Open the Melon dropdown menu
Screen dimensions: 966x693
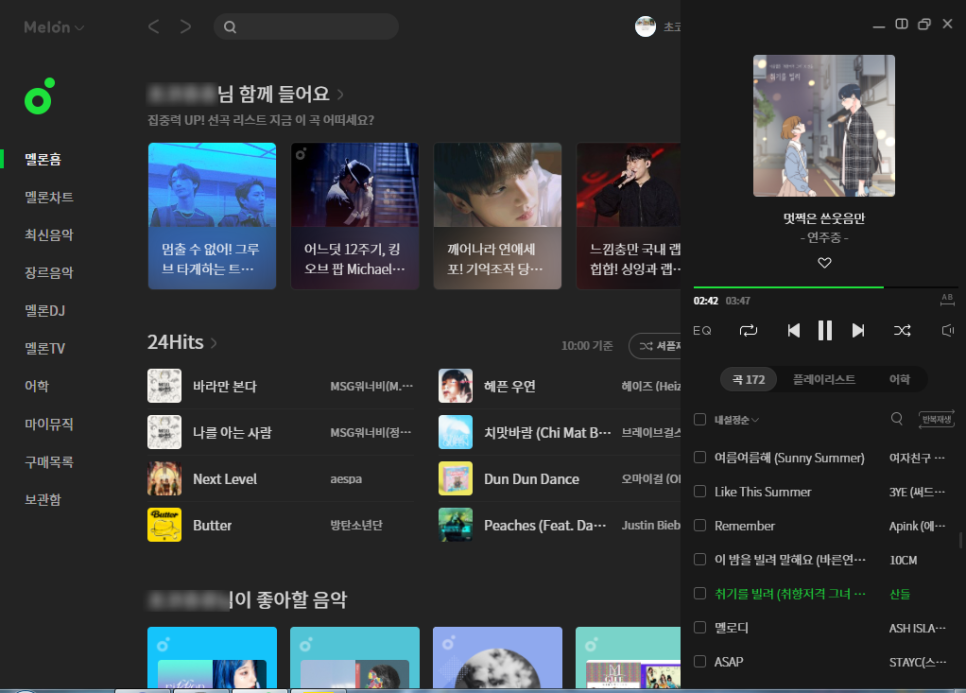tap(54, 27)
